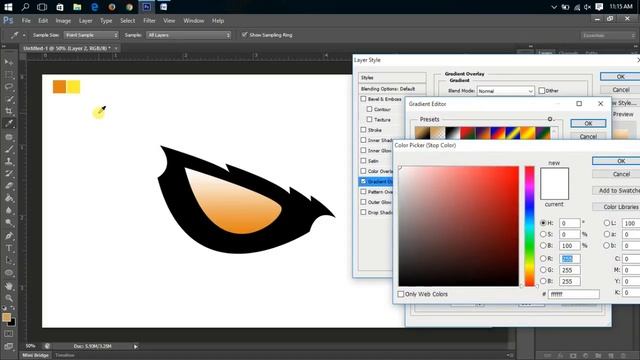Select the Path Selection tool
The image size is (640, 360).
point(9,260)
